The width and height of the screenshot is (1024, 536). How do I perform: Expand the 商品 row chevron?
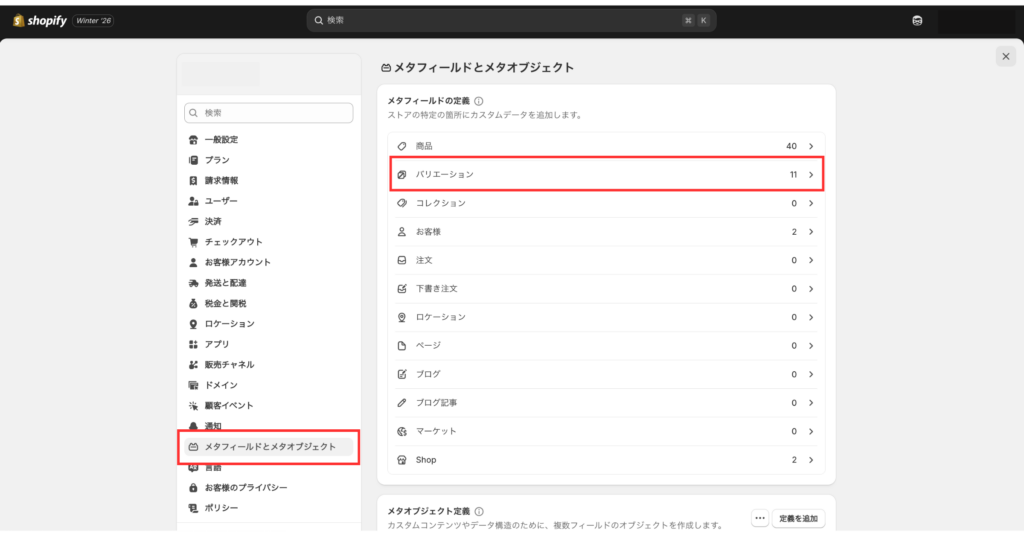coord(811,146)
